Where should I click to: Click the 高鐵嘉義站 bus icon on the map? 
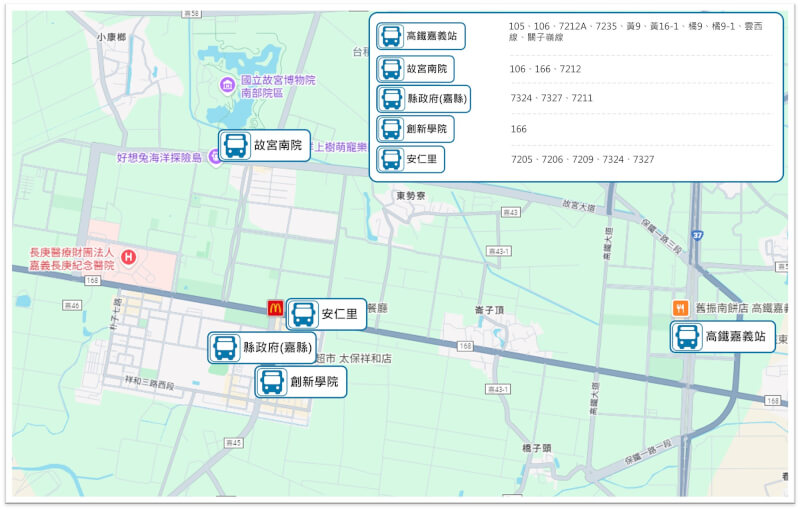687,337
